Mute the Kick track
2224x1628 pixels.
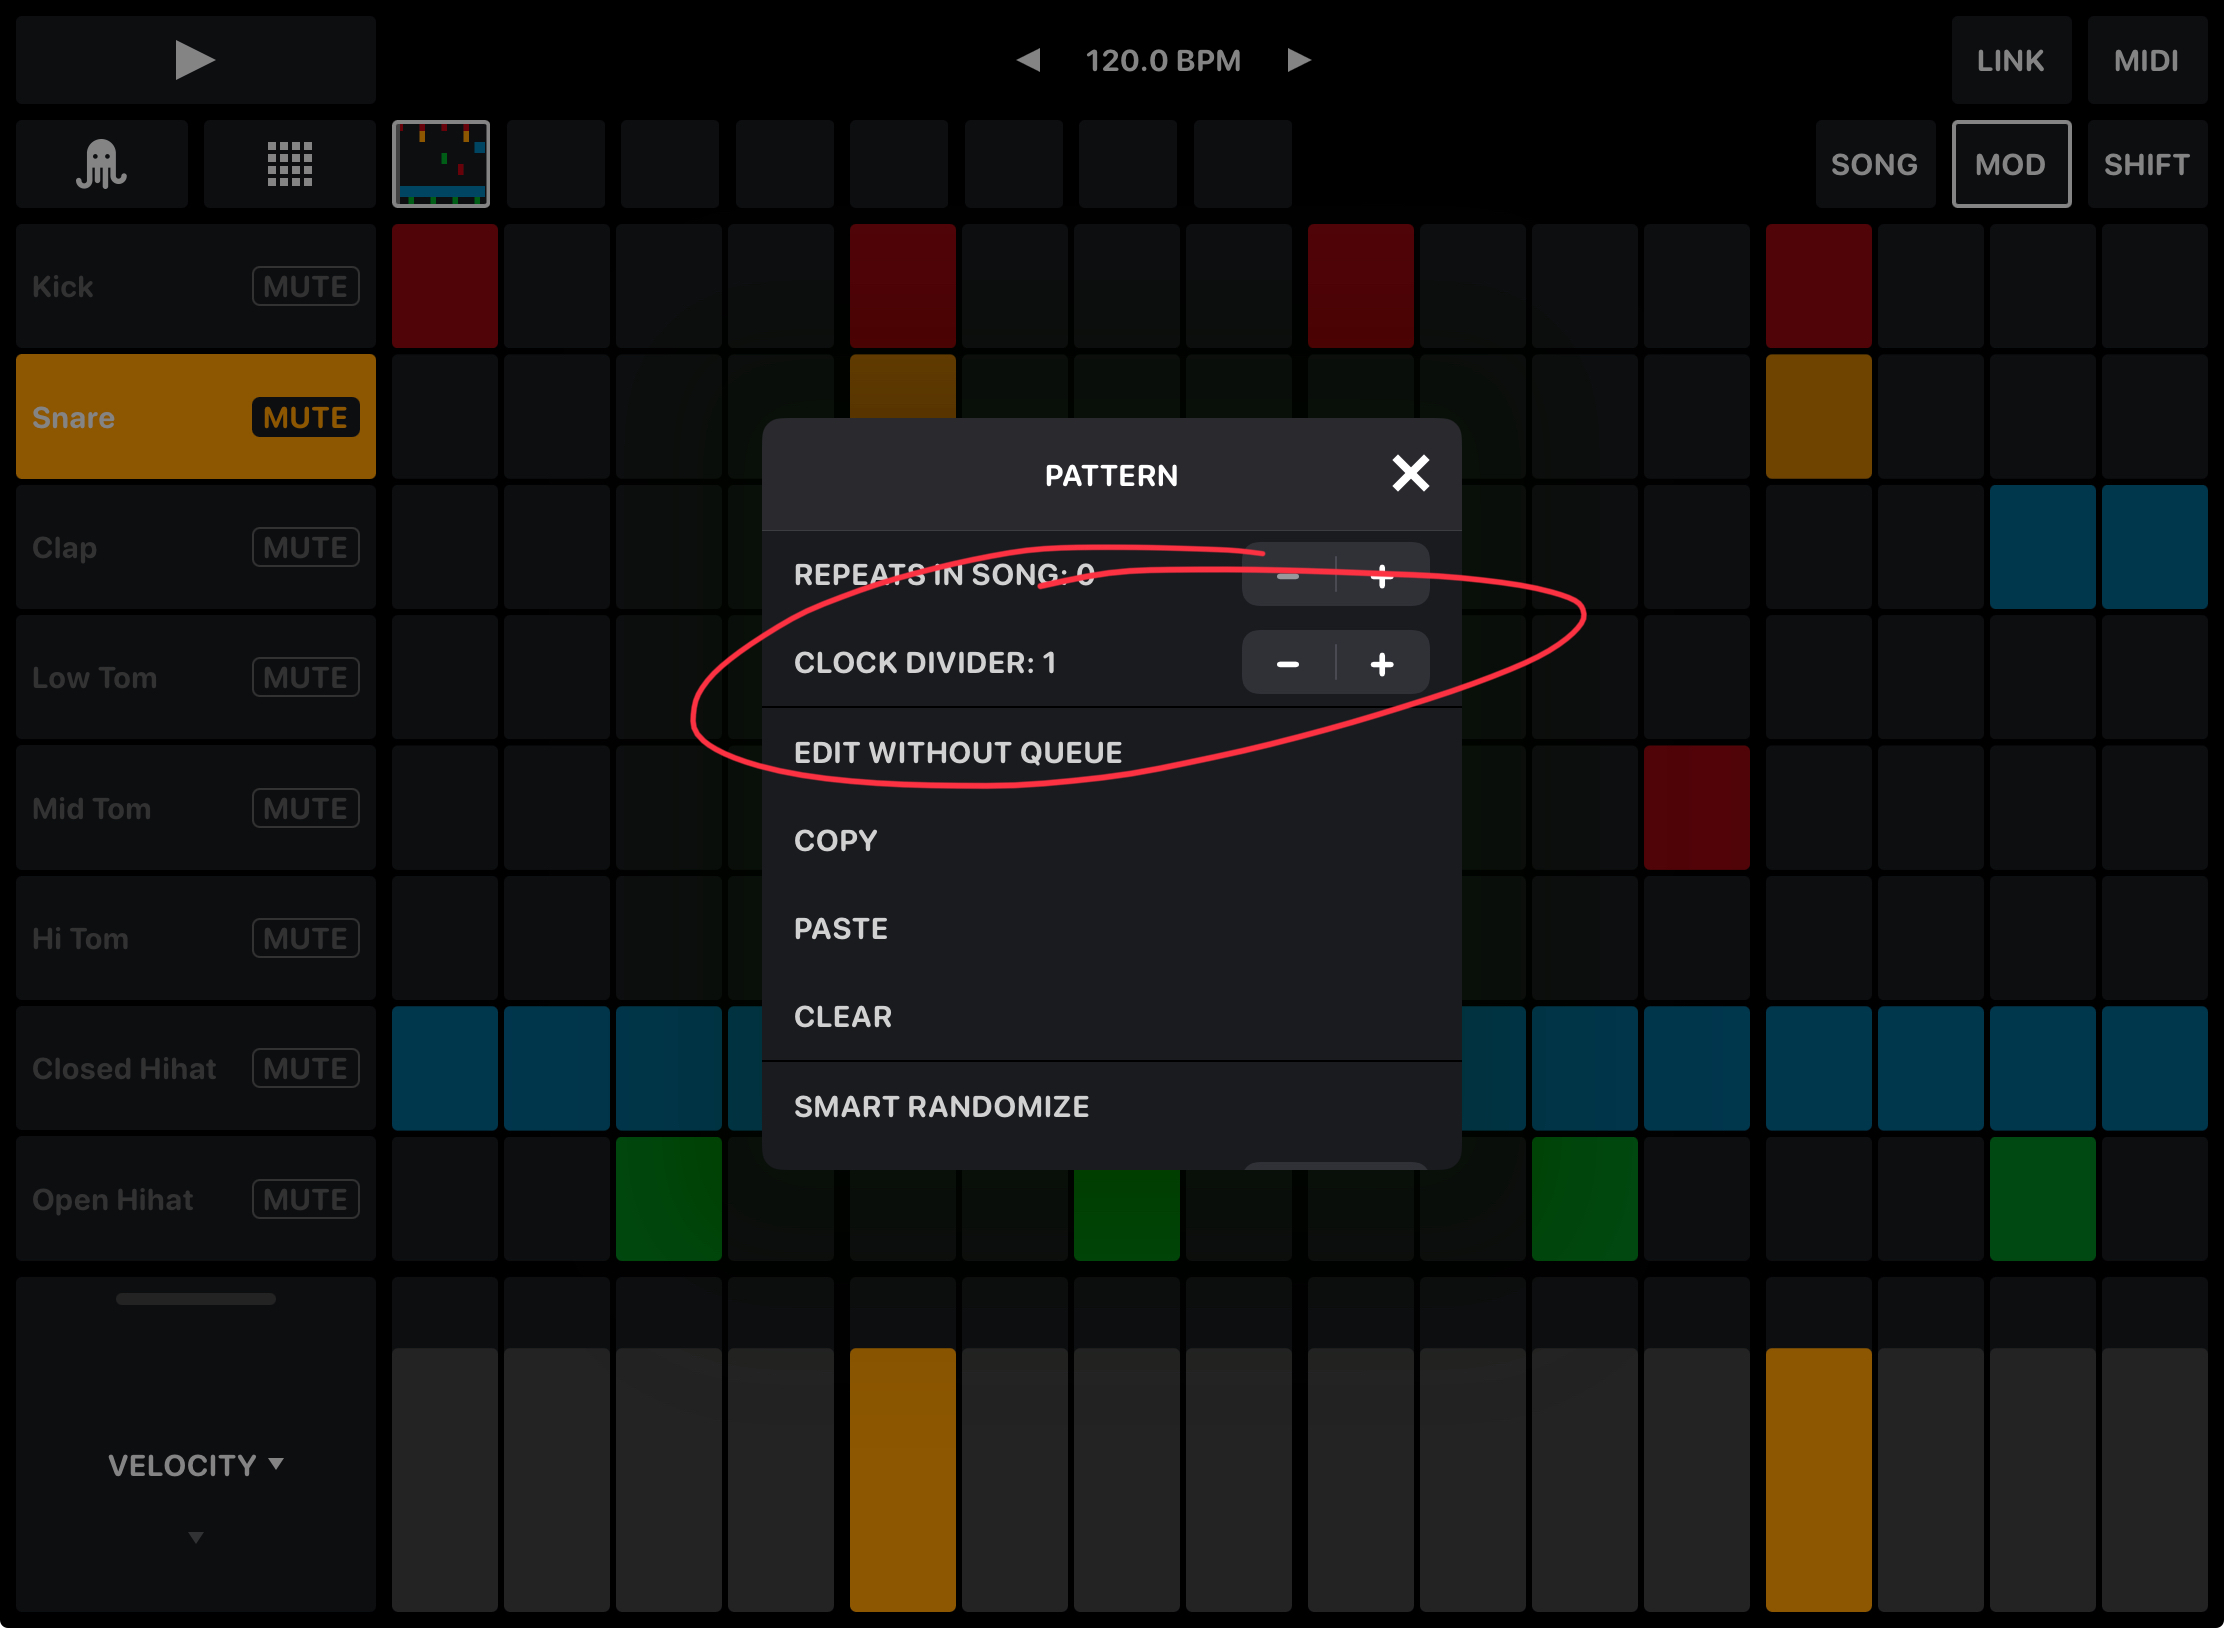305,287
